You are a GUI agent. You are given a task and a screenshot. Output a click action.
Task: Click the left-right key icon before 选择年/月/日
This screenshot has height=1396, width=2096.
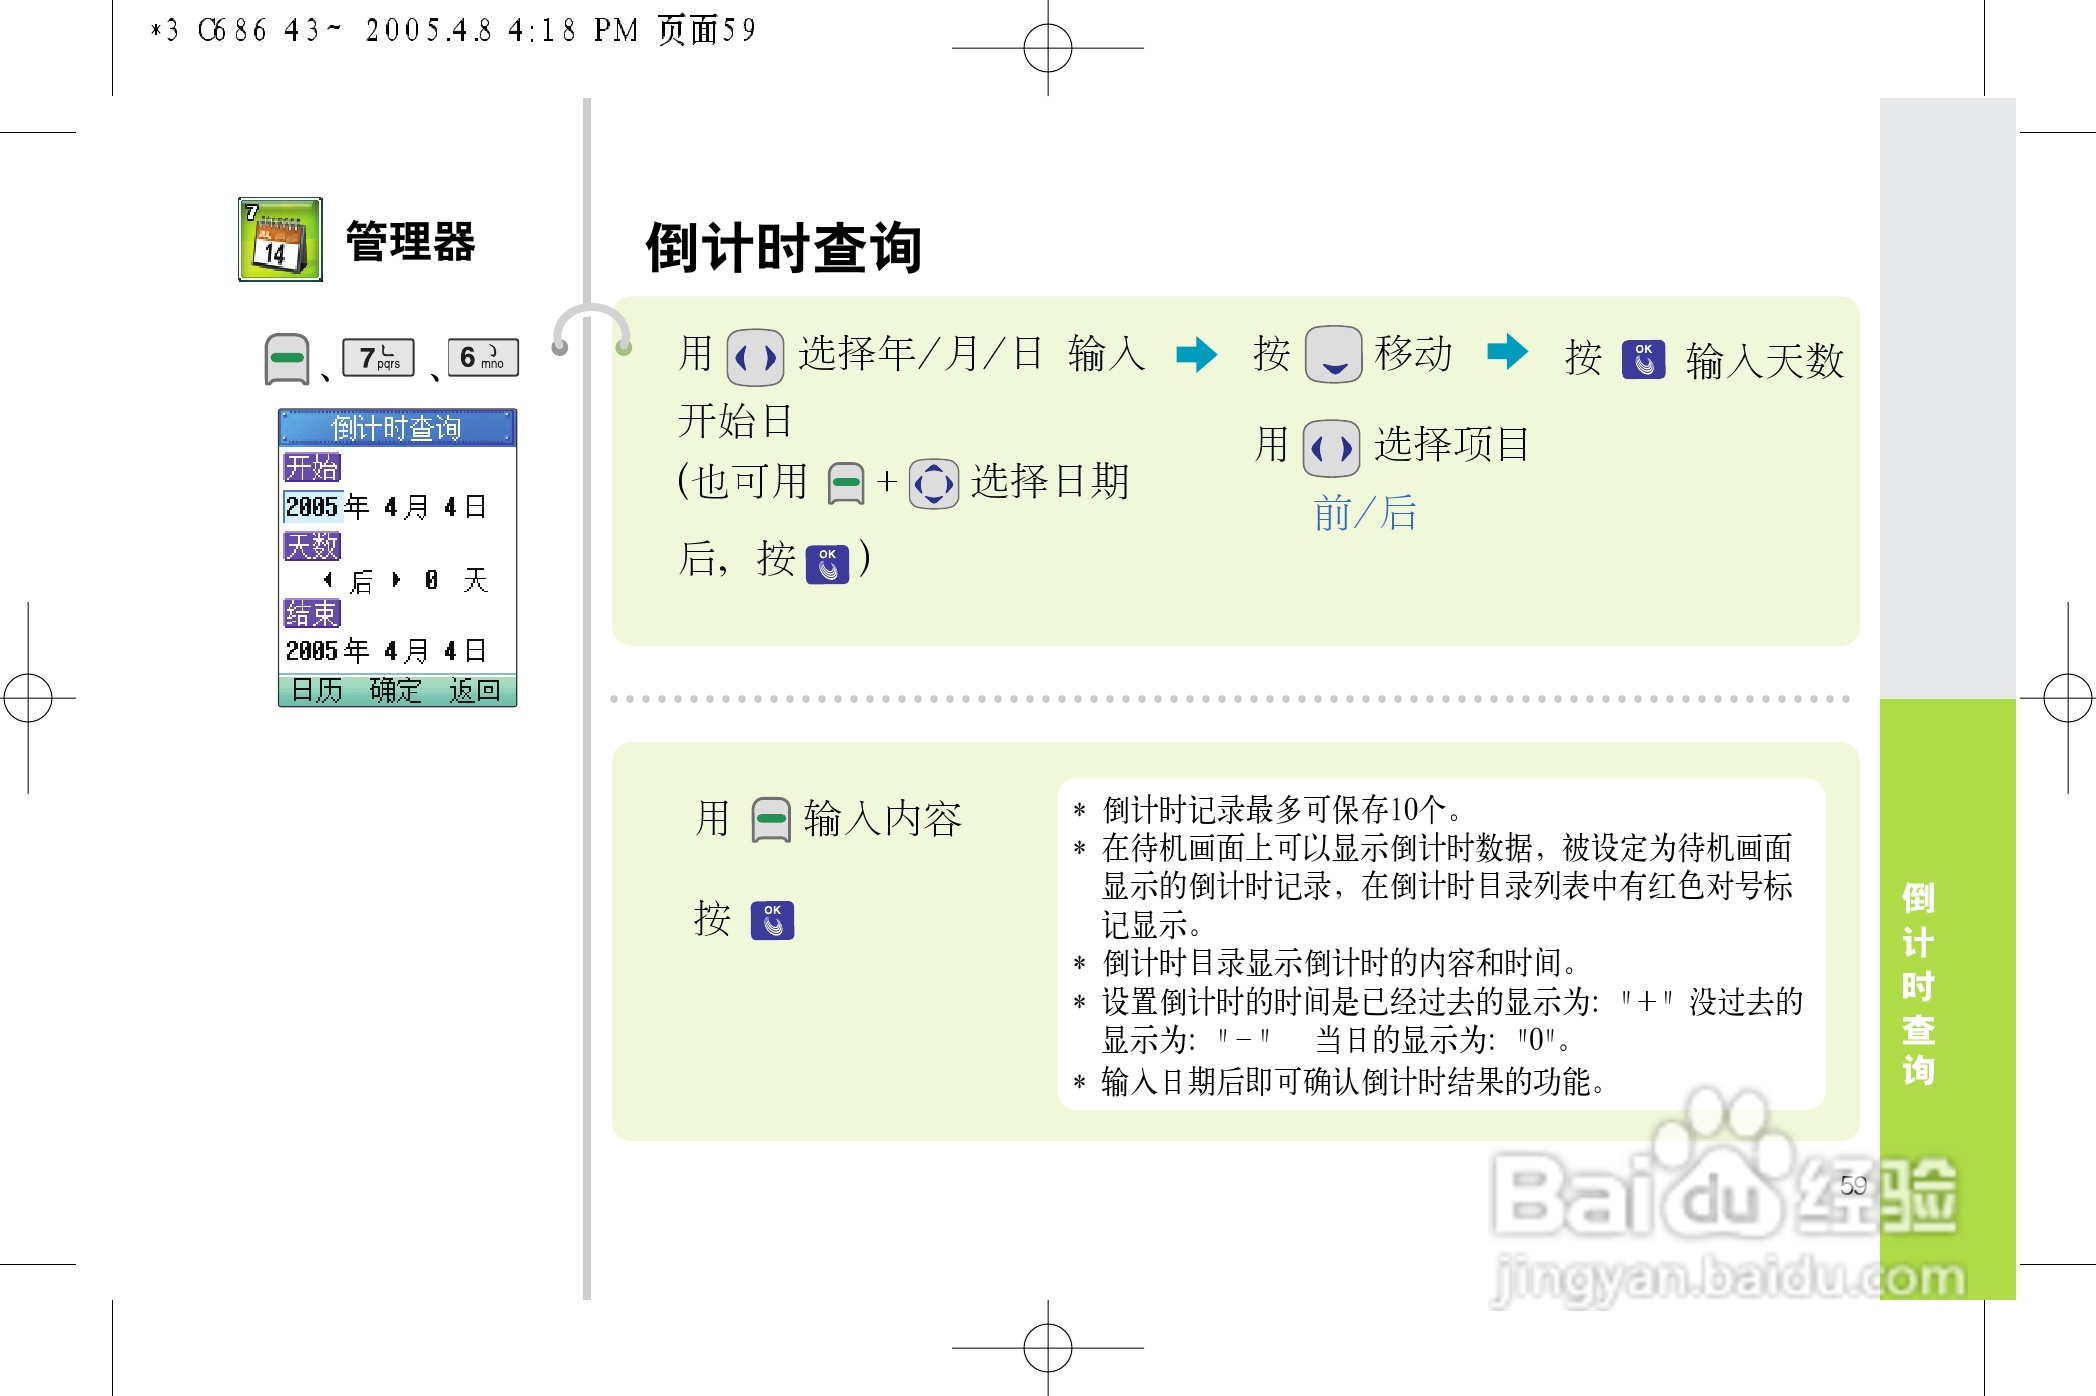pyautogui.click(x=755, y=357)
